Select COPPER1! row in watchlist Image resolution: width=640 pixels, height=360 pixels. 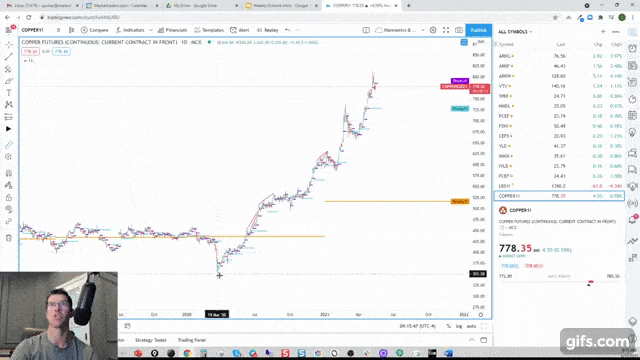click(559, 196)
